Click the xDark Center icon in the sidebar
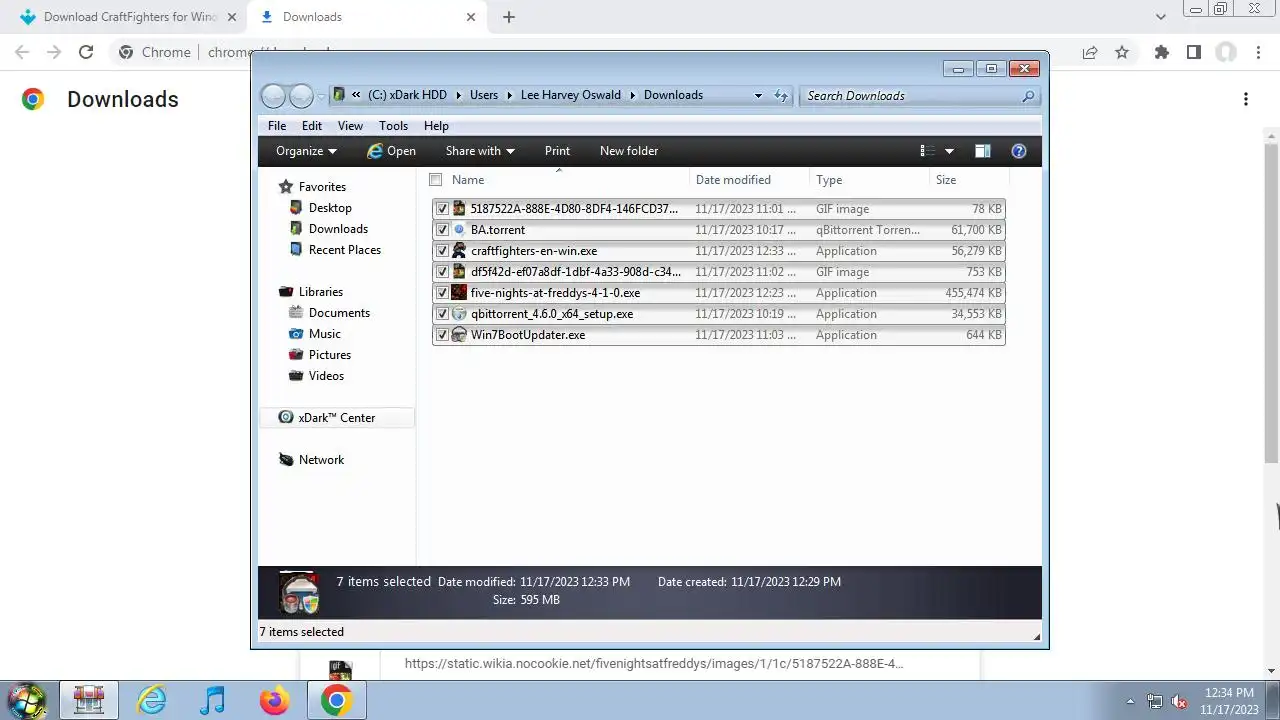 point(286,418)
